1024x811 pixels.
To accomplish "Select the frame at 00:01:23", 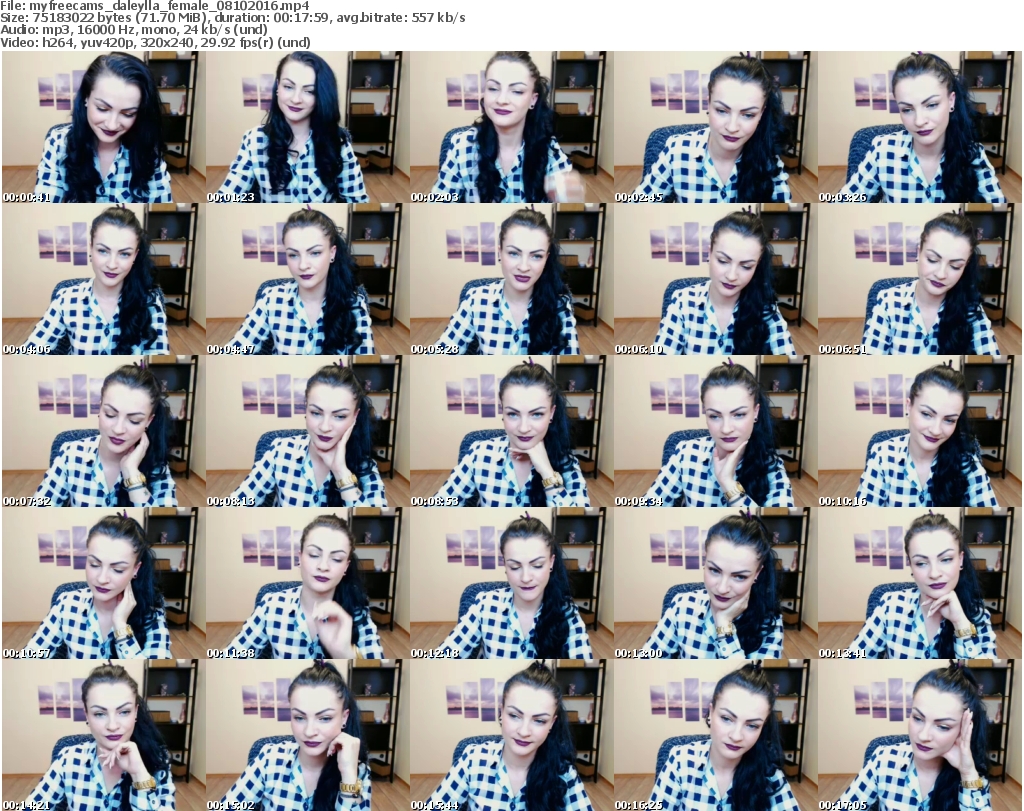I will [305, 127].
